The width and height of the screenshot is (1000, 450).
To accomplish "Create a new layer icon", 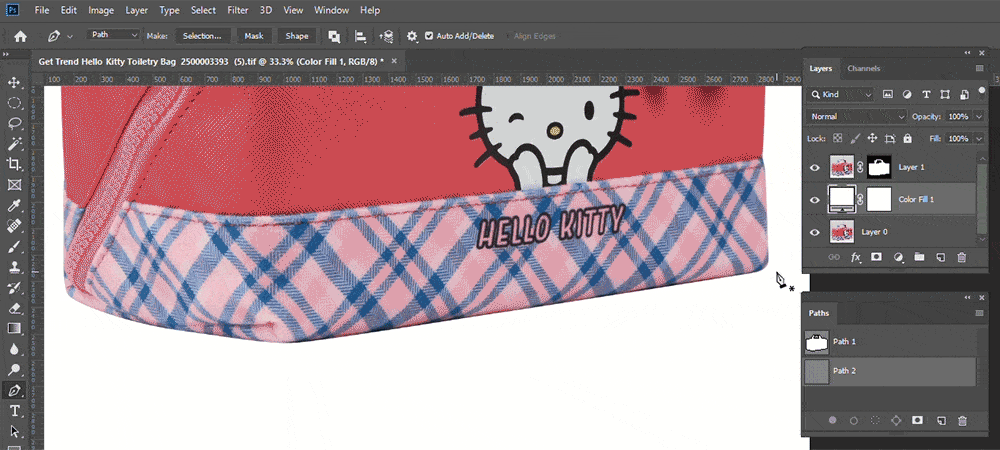I will point(940,258).
